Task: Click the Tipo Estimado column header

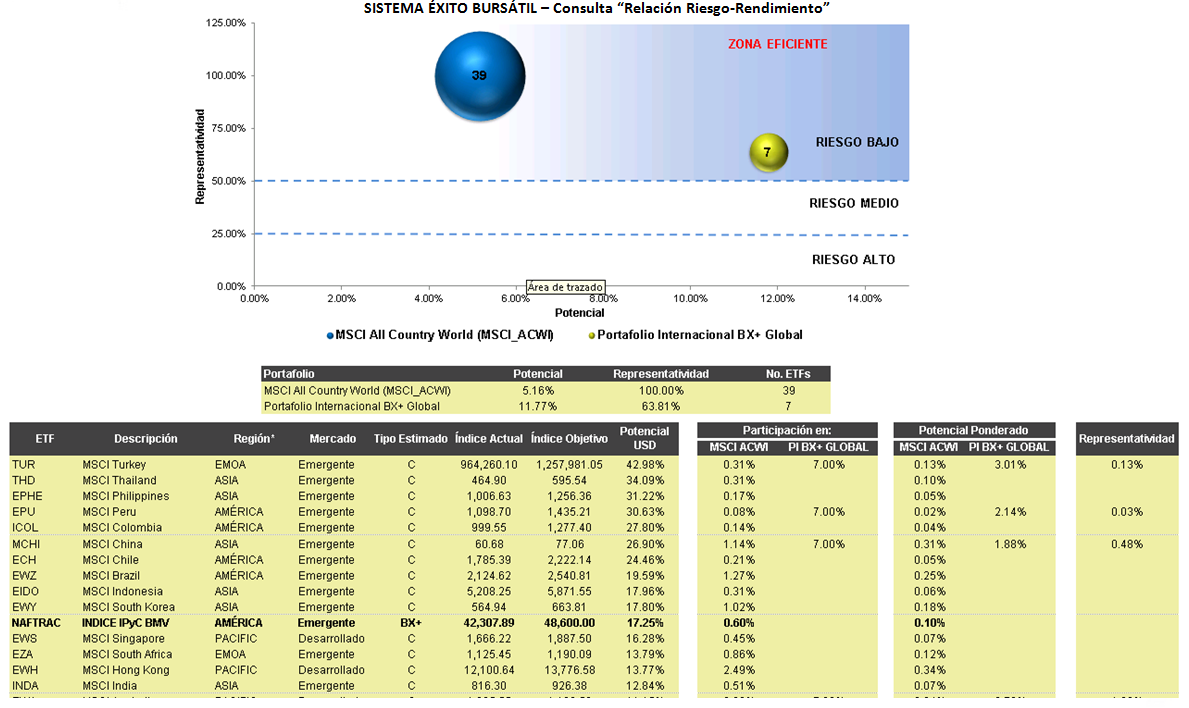Action: [x=410, y=438]
